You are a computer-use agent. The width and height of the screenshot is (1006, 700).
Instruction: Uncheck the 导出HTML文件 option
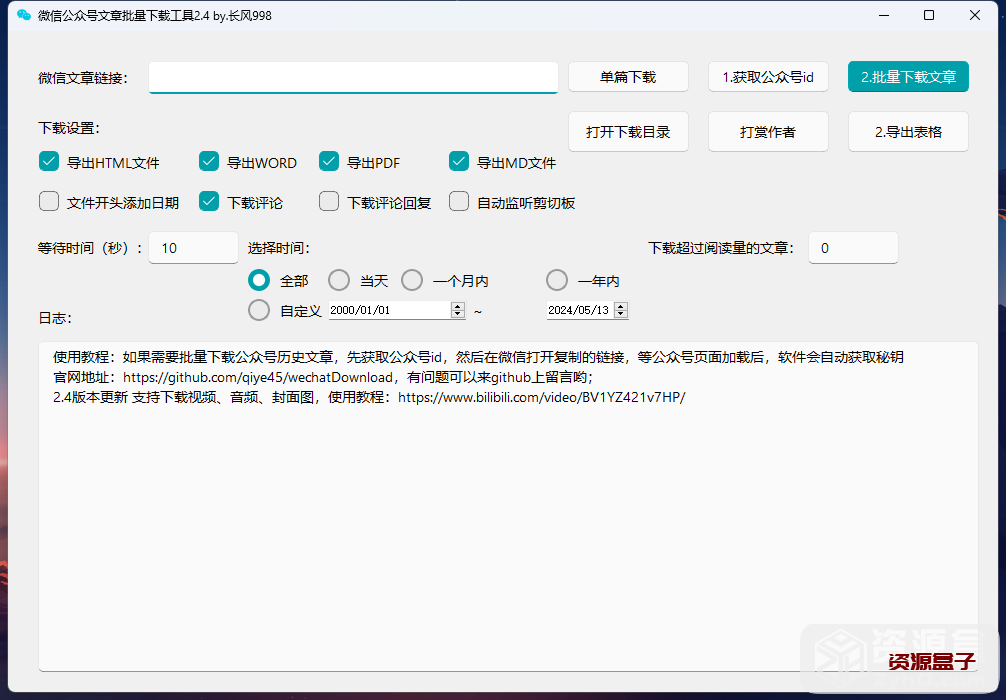pyautogui.click(x=48, y=160)
